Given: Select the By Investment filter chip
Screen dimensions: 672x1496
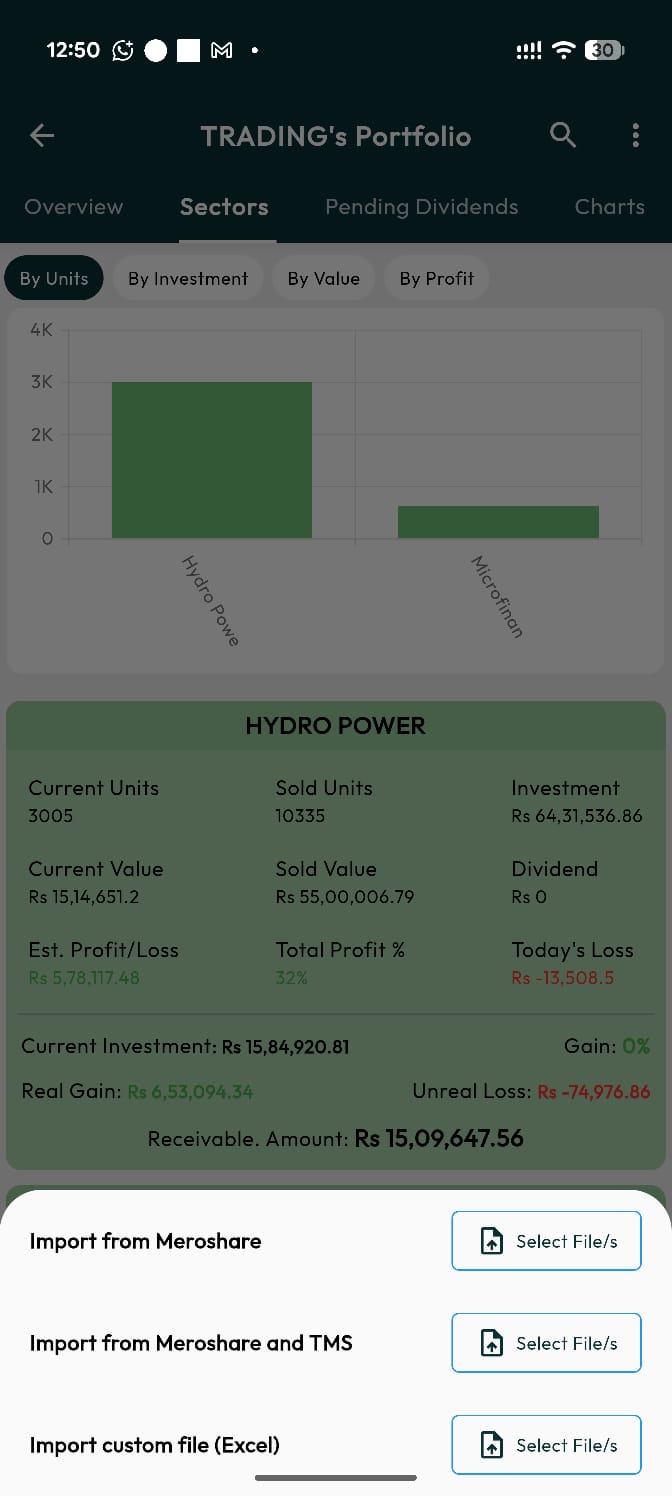Looking at the screenshot, I should [x=188, y=279].
